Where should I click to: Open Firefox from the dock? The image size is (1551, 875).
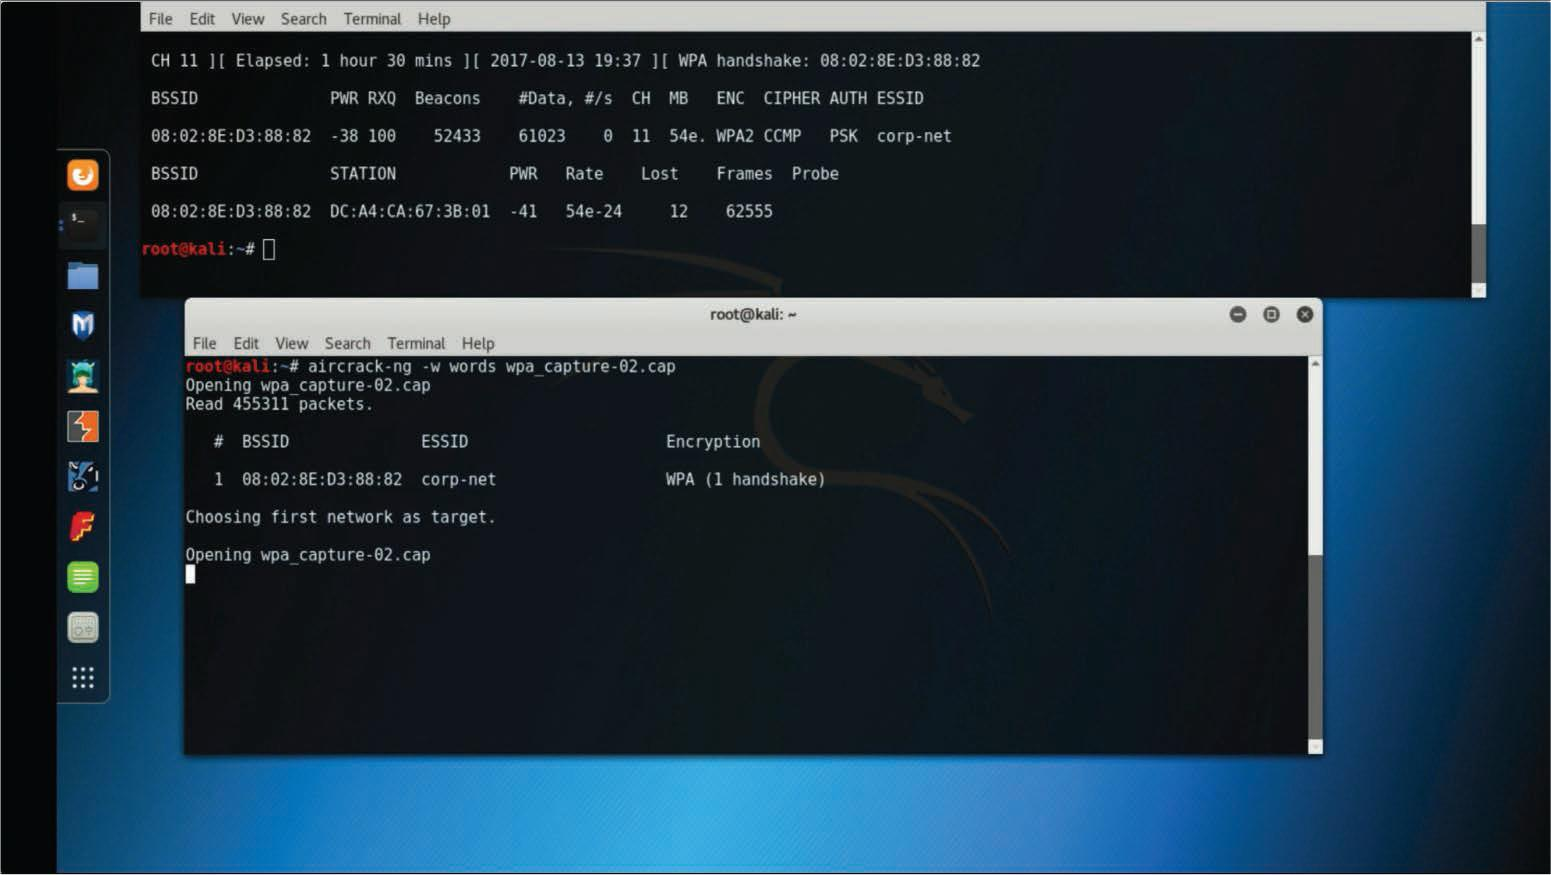coord(82,176)
